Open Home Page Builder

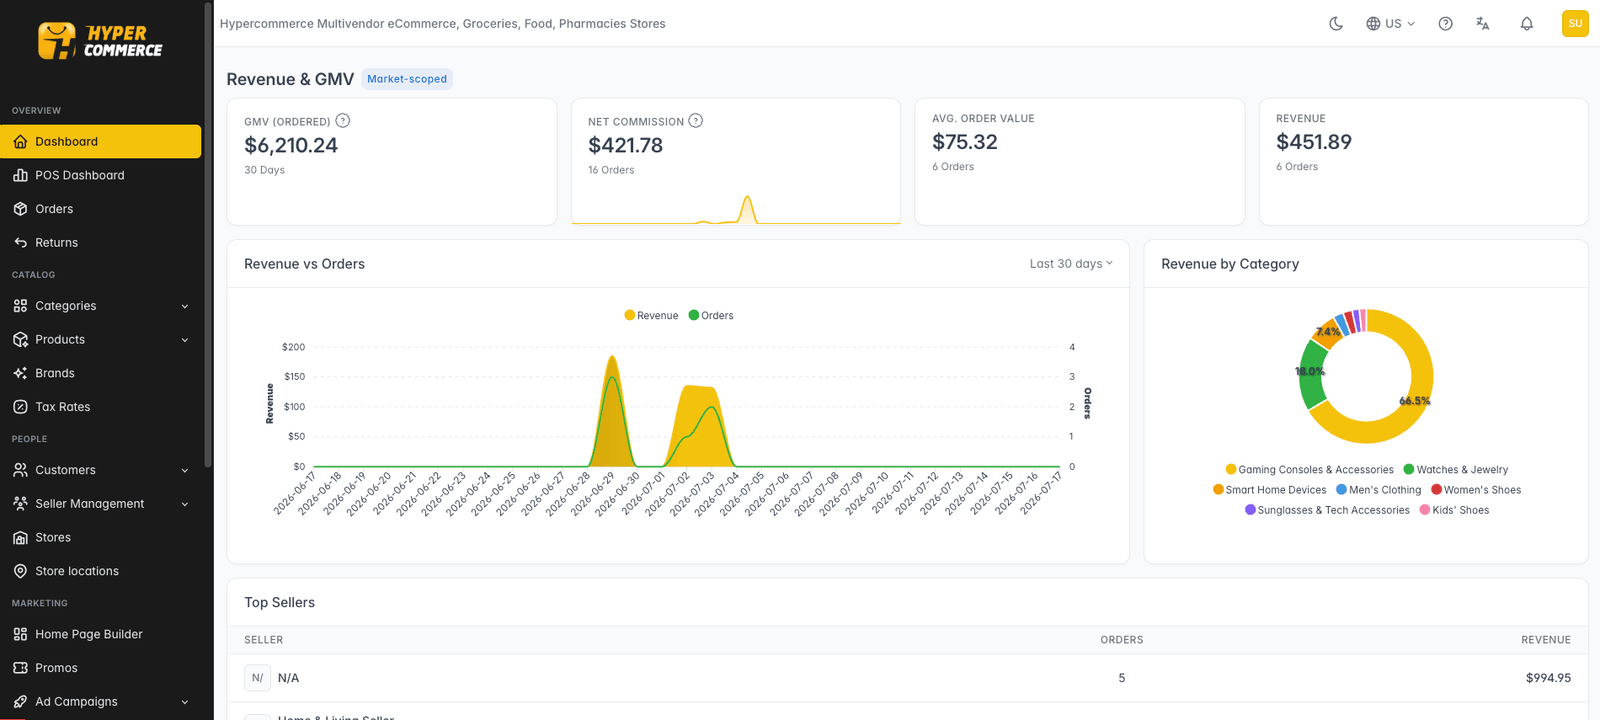[x=100, y=634]
